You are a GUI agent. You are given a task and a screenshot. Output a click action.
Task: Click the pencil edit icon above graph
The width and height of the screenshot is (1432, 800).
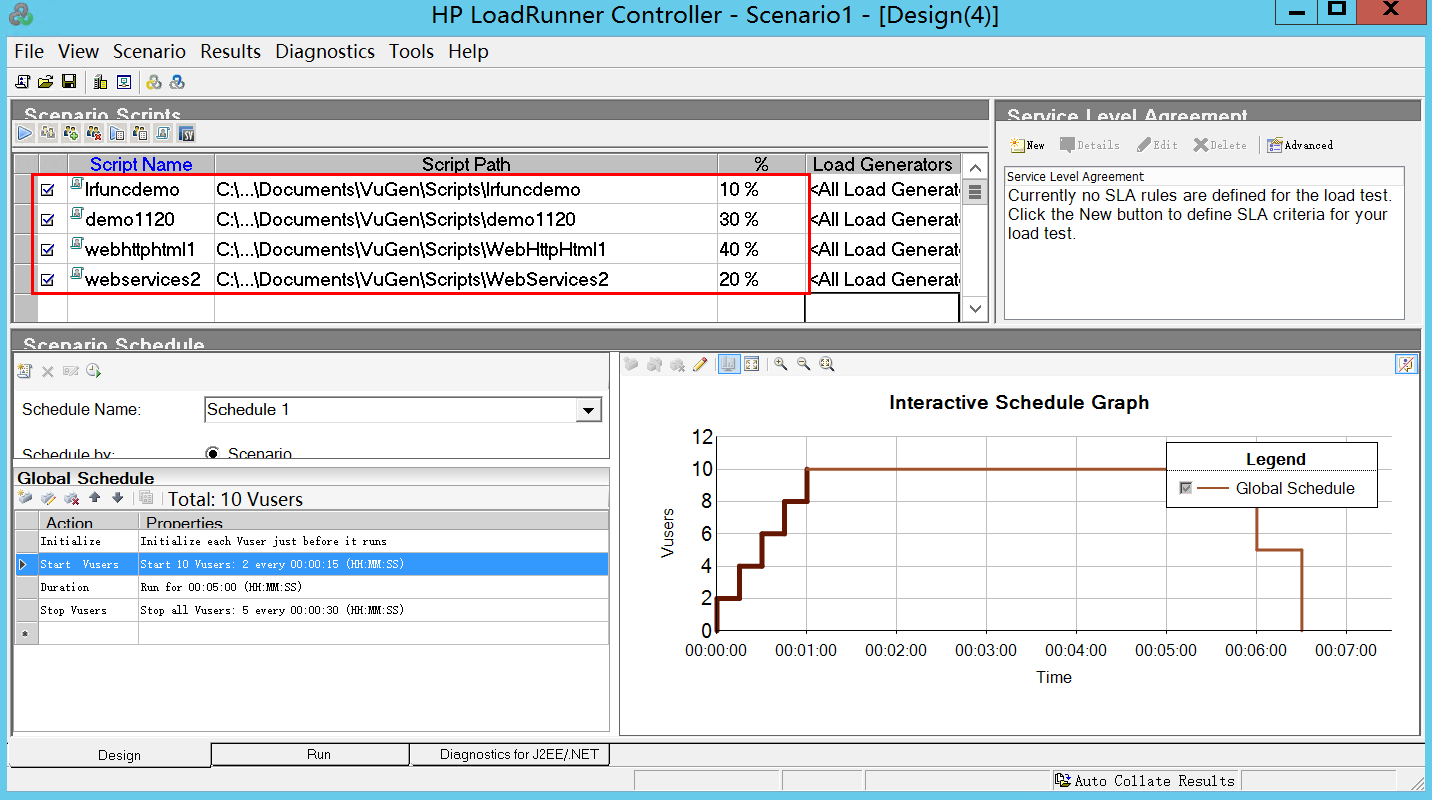click(x=700, y=365)
